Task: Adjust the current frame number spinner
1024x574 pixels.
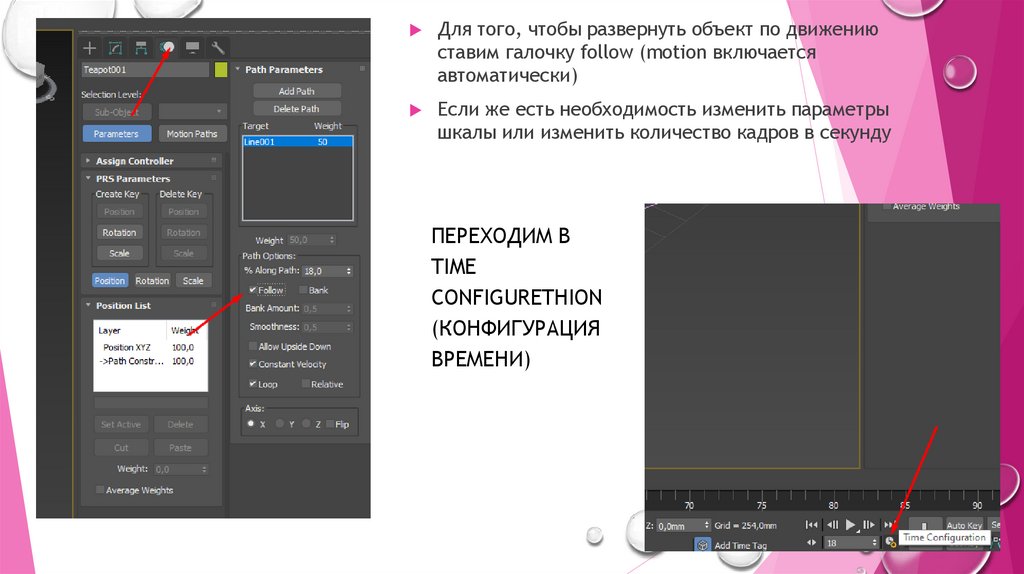Action: point(874,543)
